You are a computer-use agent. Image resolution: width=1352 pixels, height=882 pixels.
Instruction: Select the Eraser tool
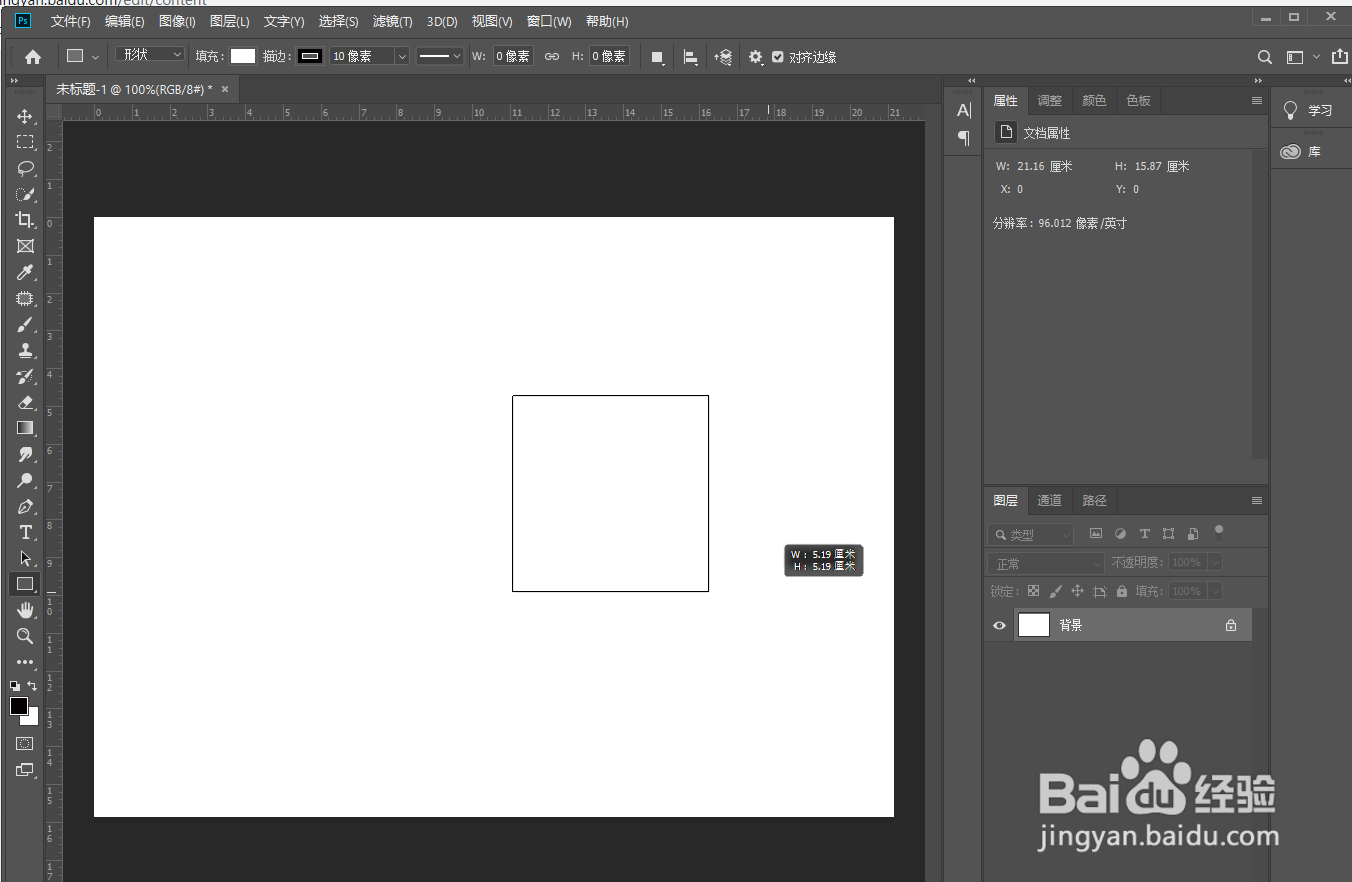coord(25,402)
